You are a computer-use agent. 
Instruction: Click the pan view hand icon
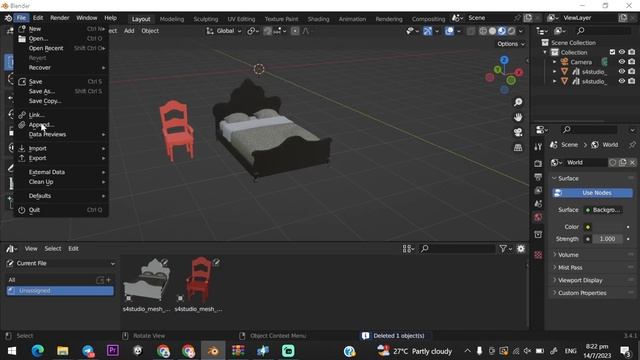pyautogui.click(x=518, y=117)
